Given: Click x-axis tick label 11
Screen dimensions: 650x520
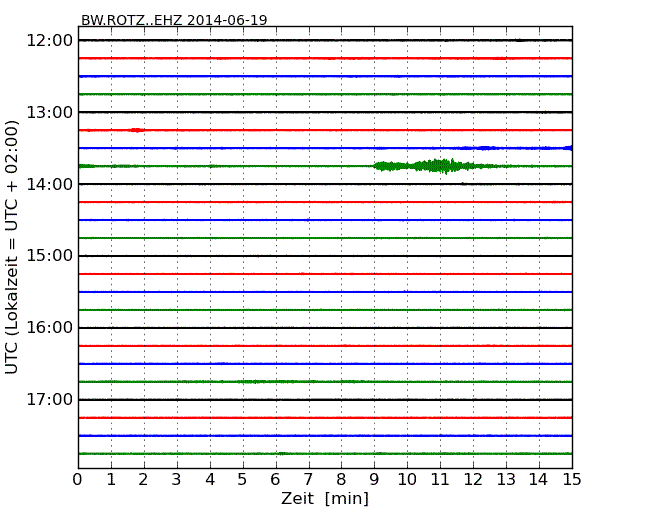Looking at the screenshot, I should tap(440, 480).
